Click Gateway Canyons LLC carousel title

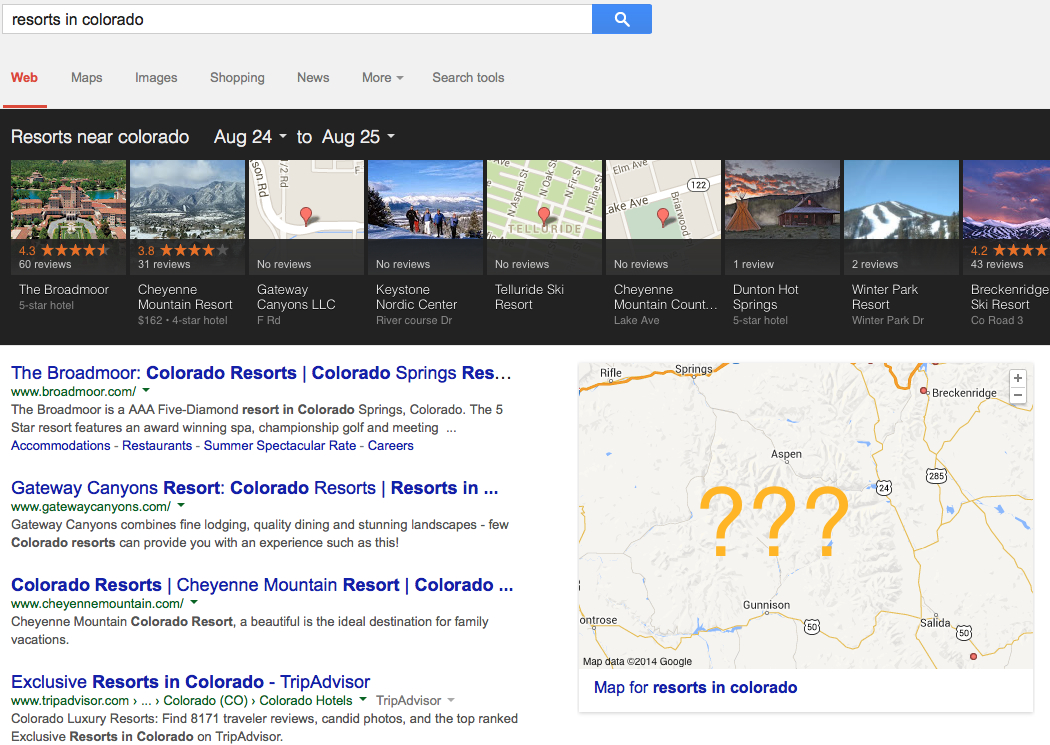click(296, 297)
